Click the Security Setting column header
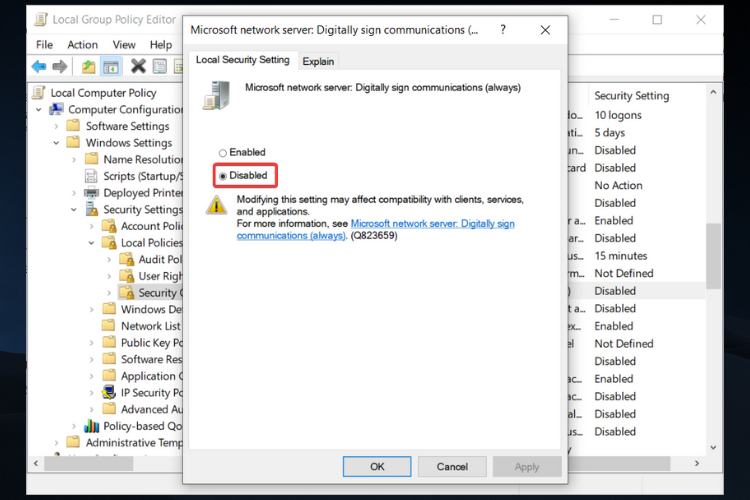Image resolution: width=750 pixels, height=500 pixels. pos(631,96)
